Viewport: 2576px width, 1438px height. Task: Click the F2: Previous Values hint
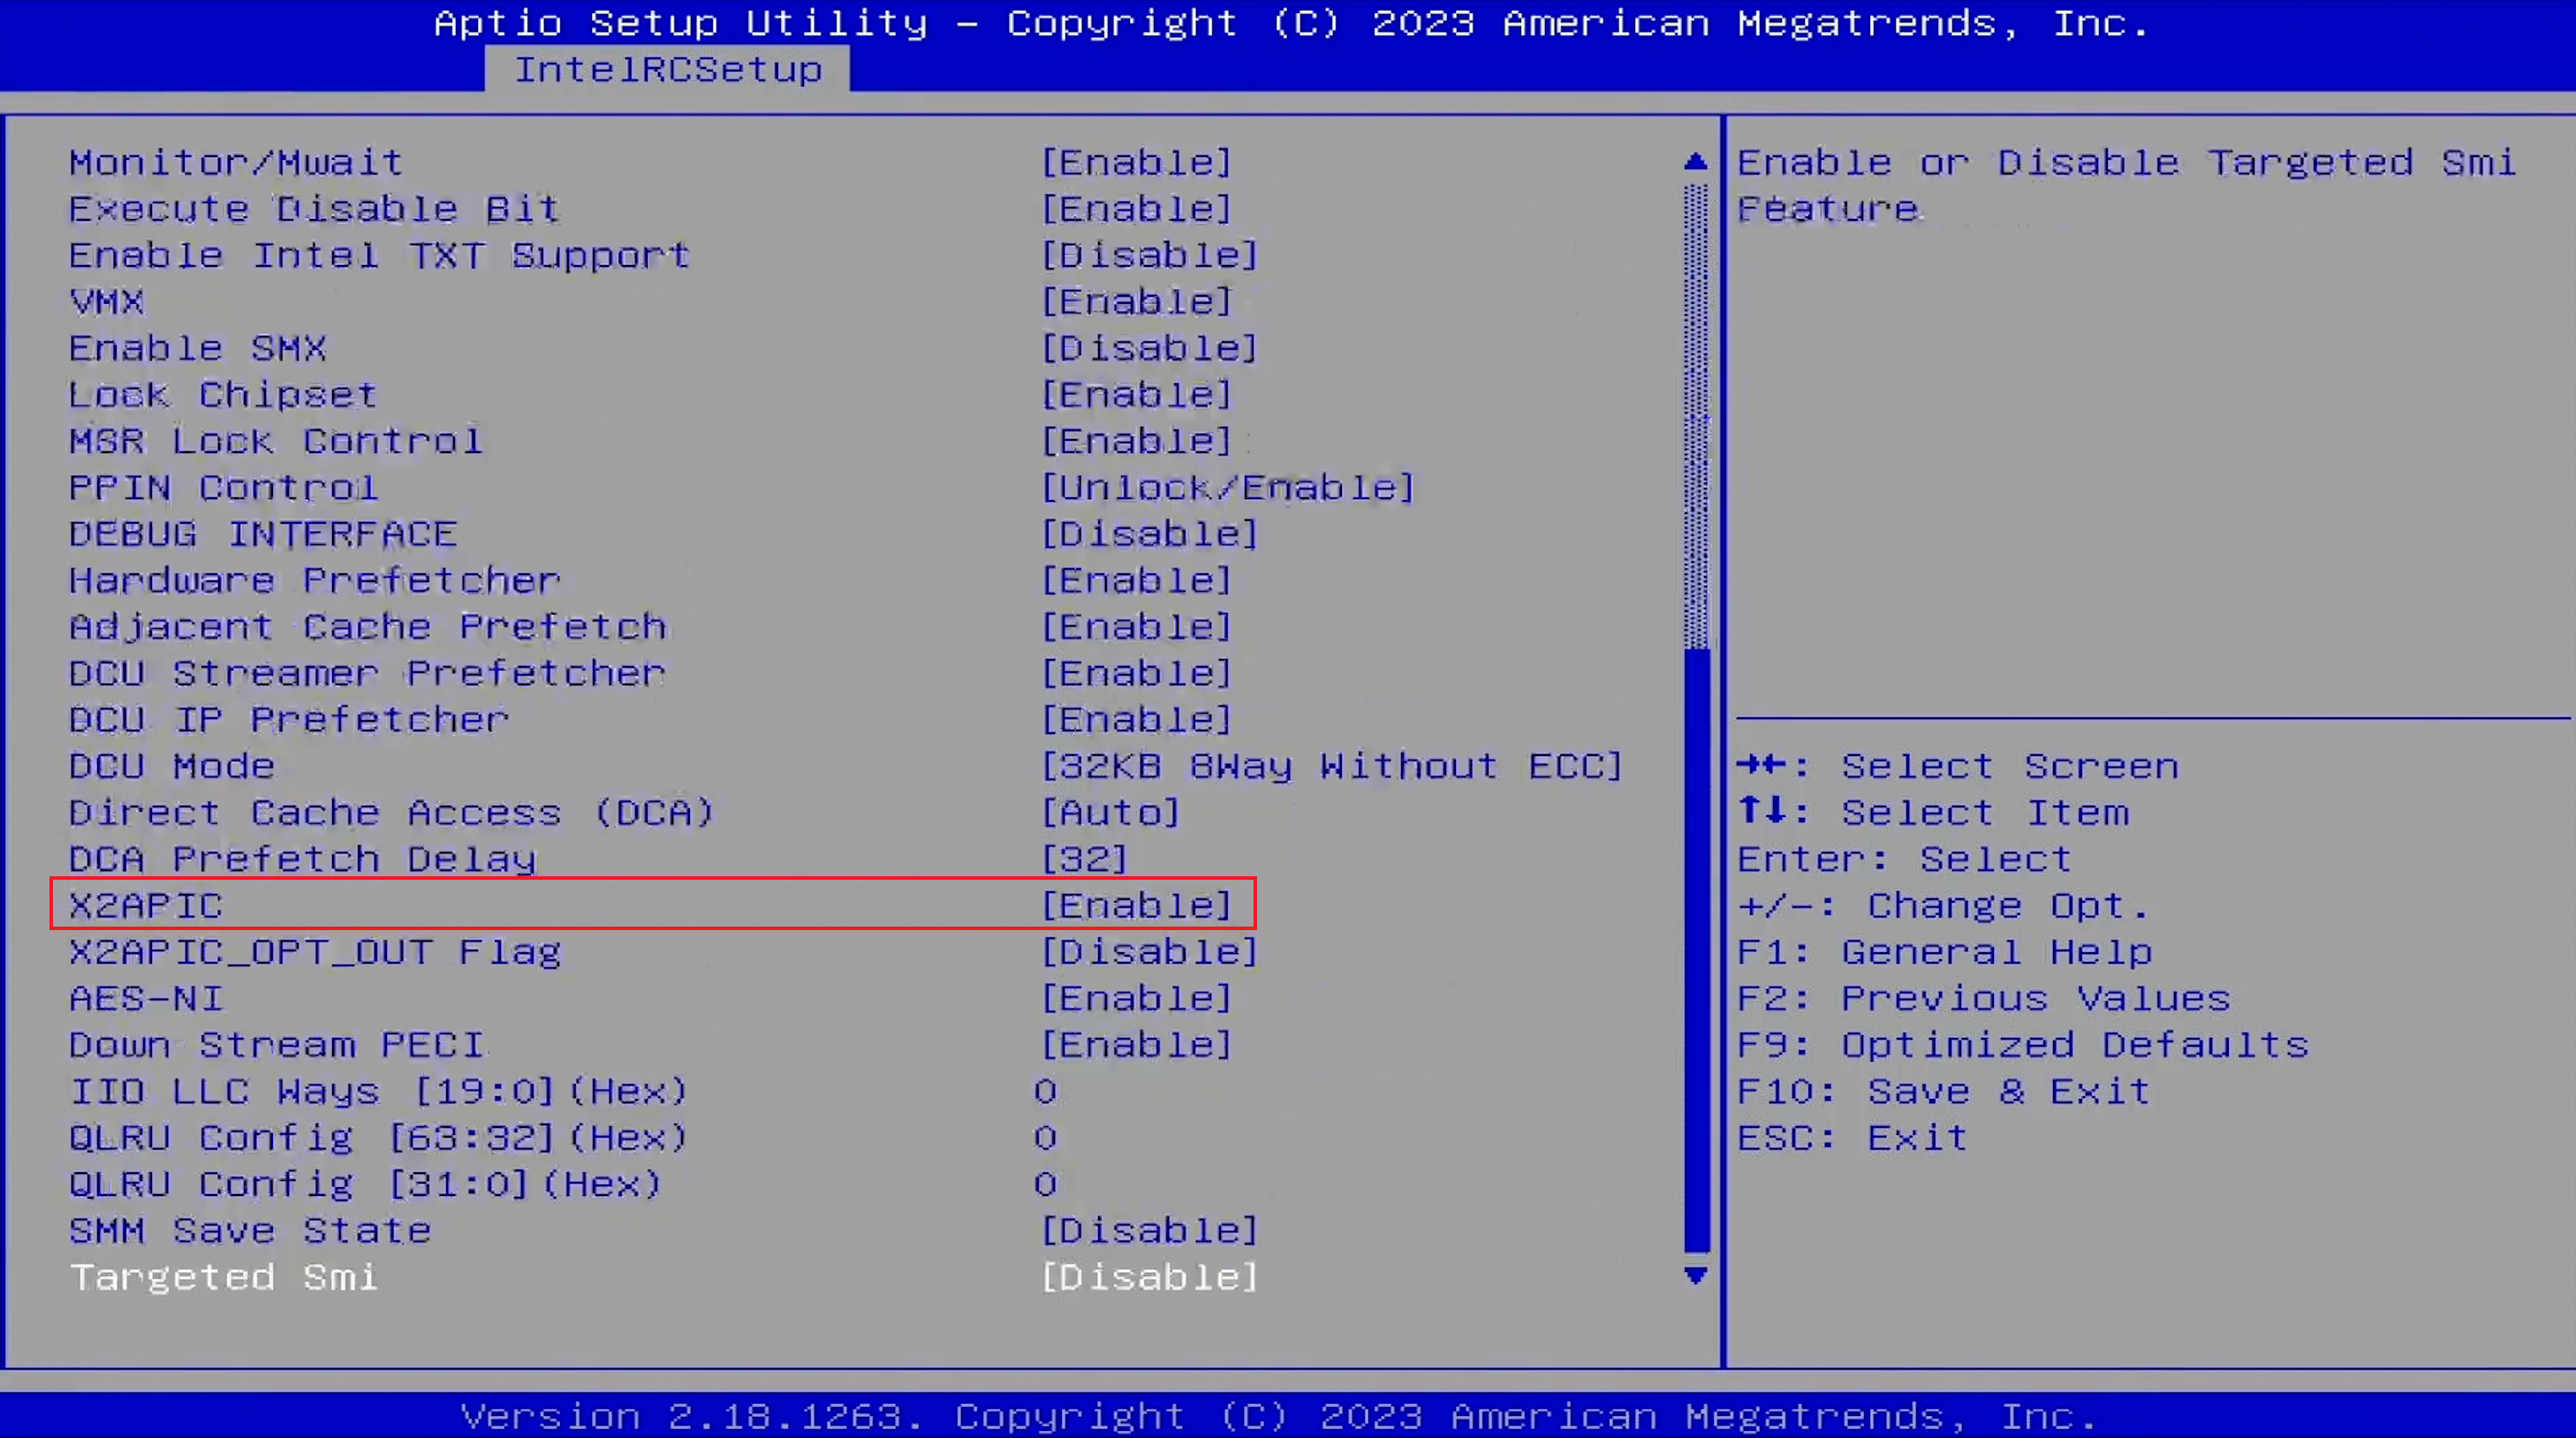(1983, 998)
